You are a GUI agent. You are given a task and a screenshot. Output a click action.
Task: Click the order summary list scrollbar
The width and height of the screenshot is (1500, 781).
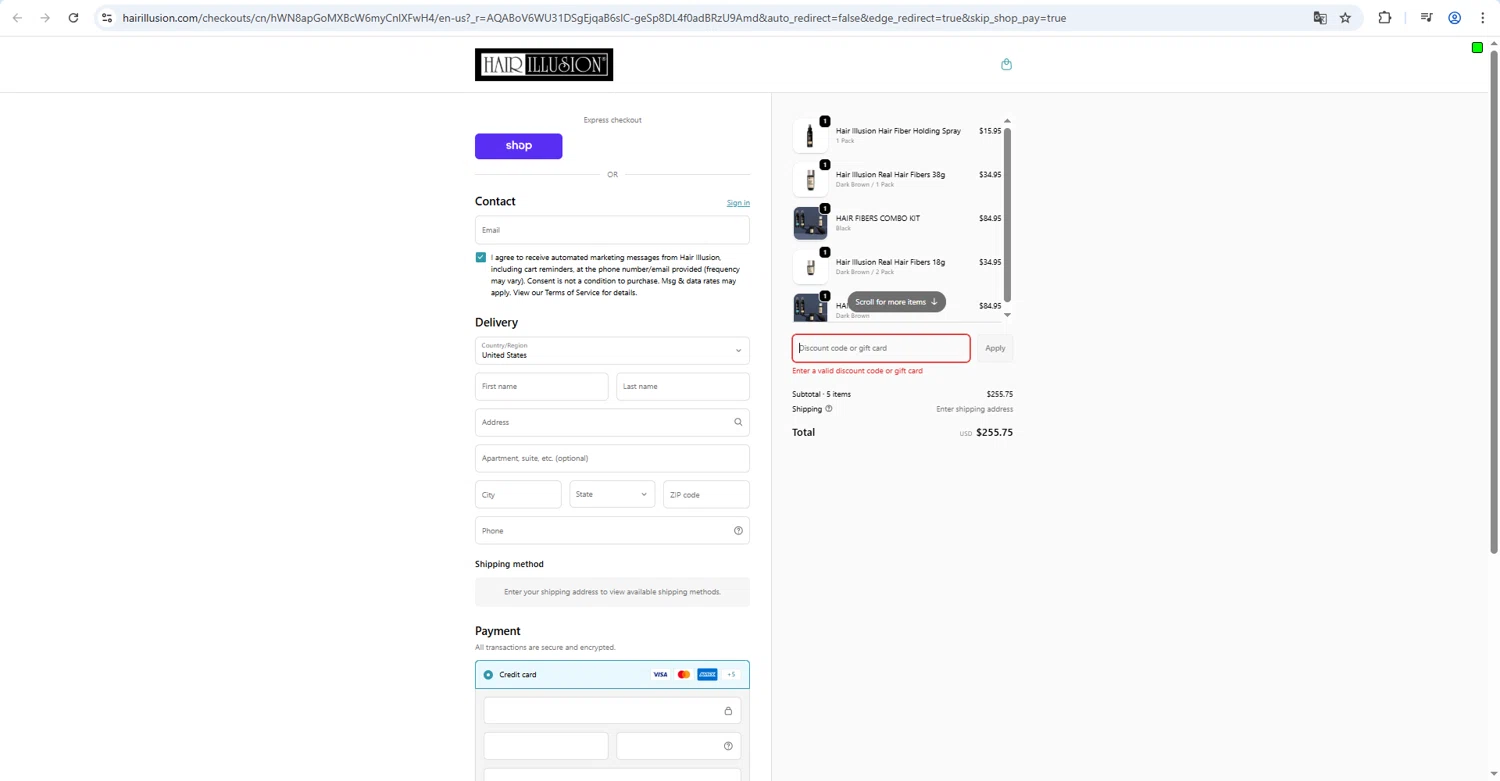pyautogui.click(x=1007, y=215)
